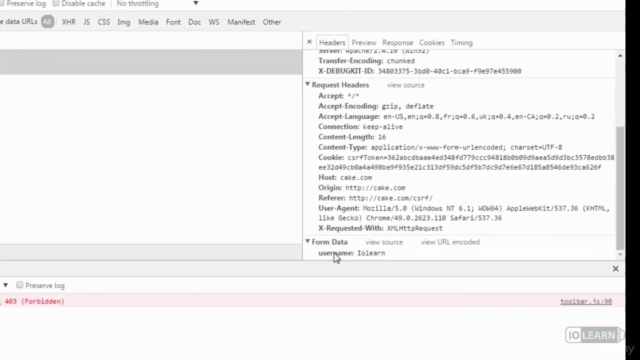Click the Host cake.com header

345,178
